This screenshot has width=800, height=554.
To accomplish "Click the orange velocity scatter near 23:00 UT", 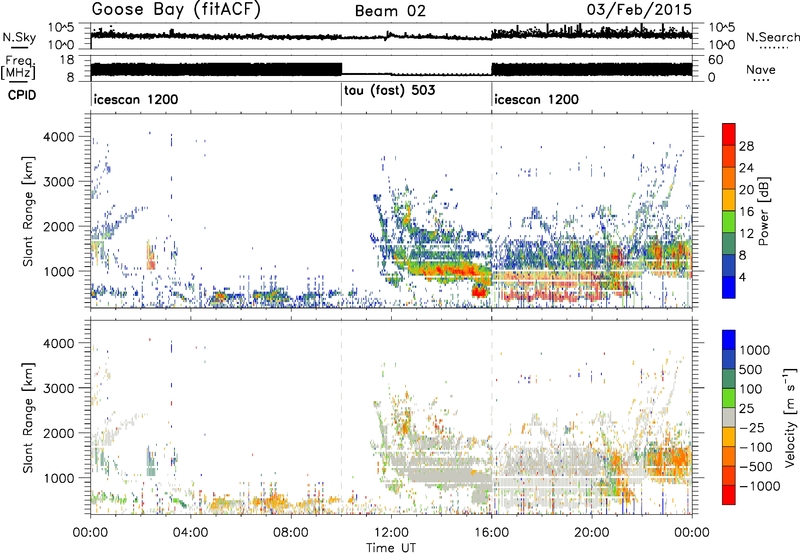I will pyautogui.click(x=668, y=464).
